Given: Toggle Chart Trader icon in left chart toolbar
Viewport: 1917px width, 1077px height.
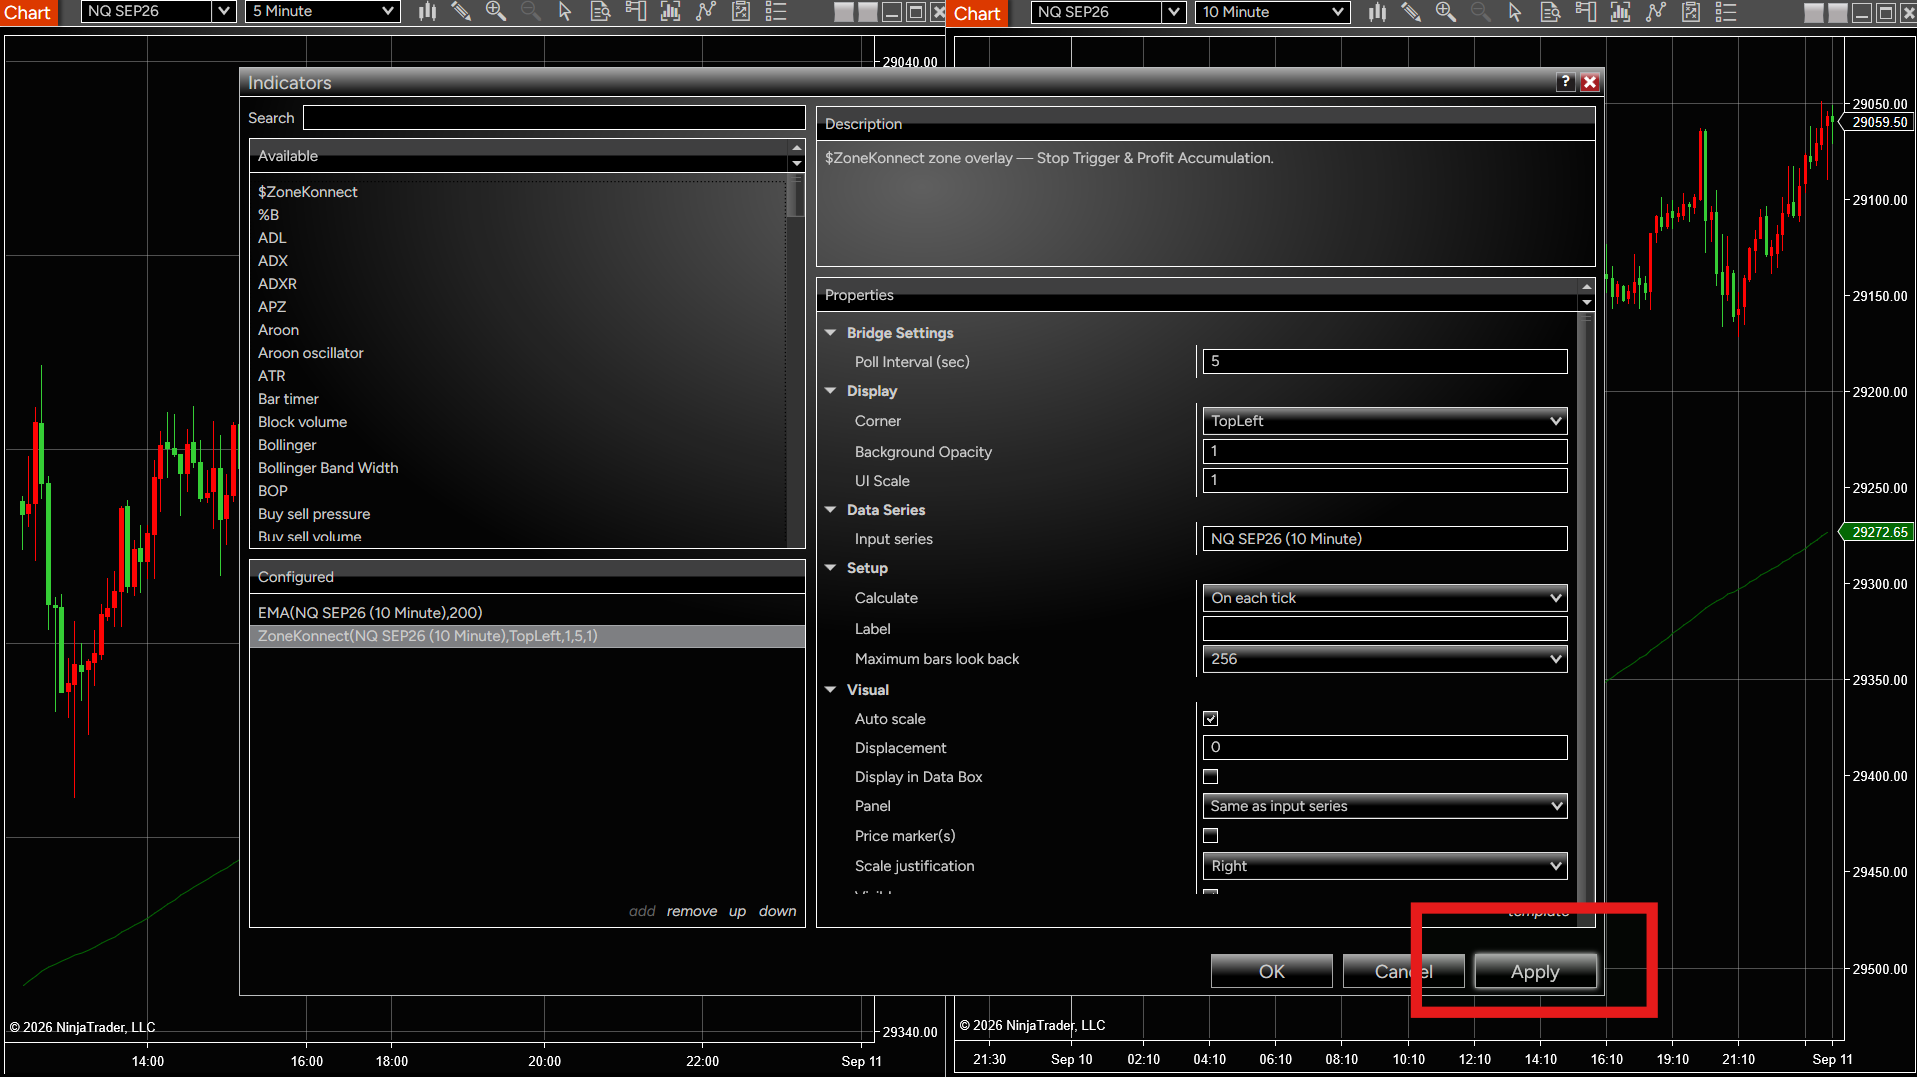Looking at the screenshot, I should (x=635, y=12).
